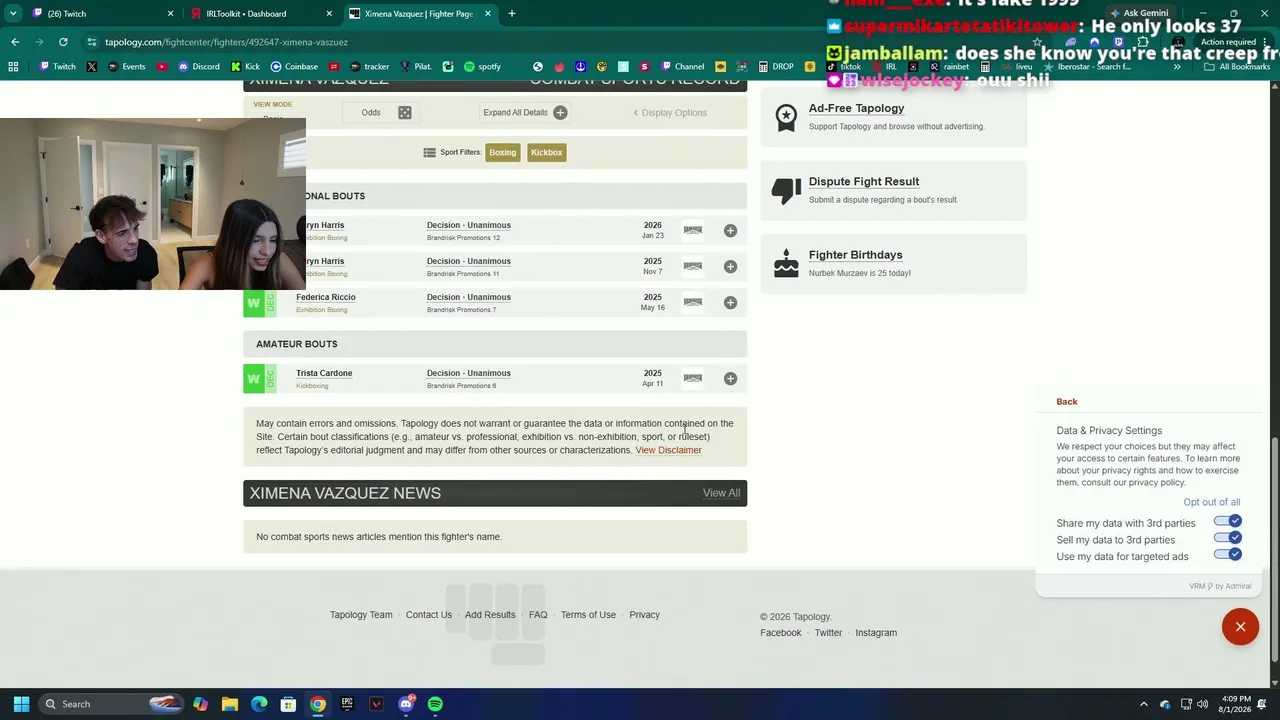The height and width of the screenshot is (720, 1280).
Task: Expand details for the Nov 7 2025 bout
Action: (x=730, y=266)
